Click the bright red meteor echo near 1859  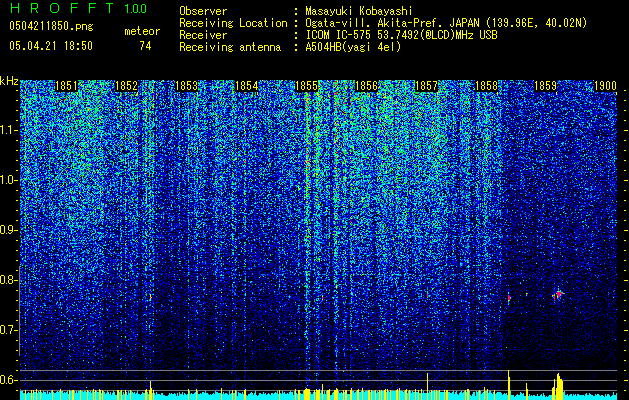pos(558,295)
